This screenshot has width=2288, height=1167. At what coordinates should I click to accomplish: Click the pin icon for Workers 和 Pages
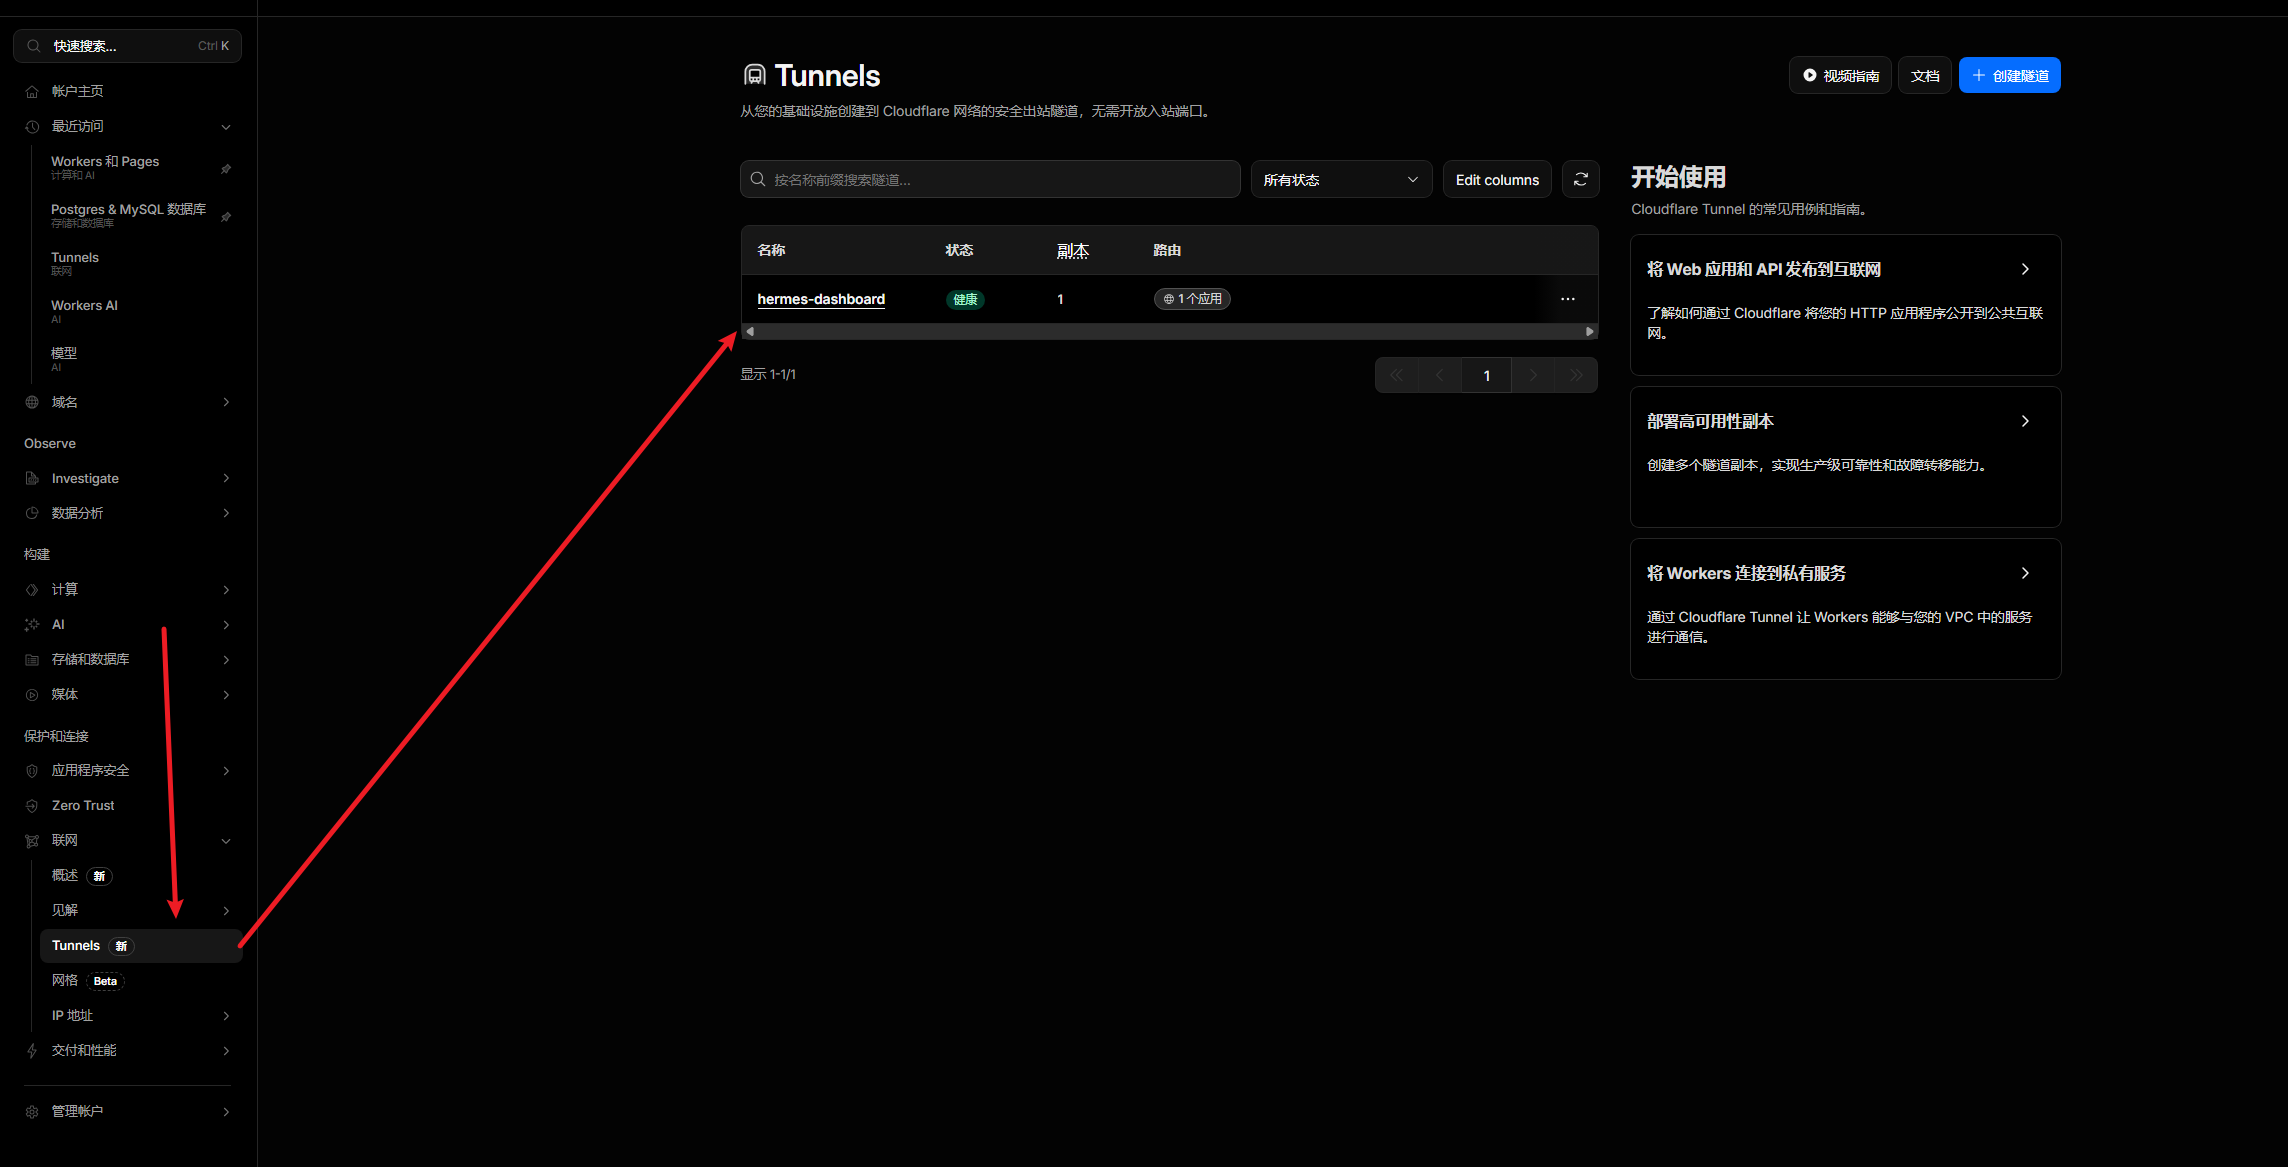pos(226,169)
